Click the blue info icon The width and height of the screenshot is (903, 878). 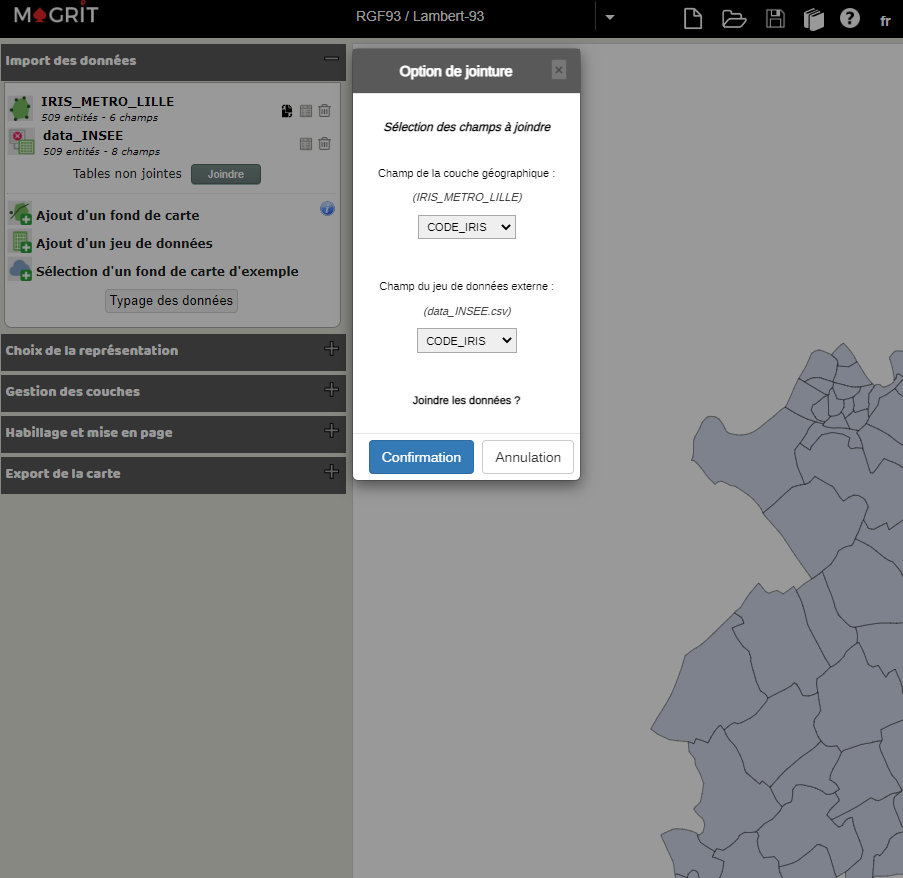(x=327, y=209)
